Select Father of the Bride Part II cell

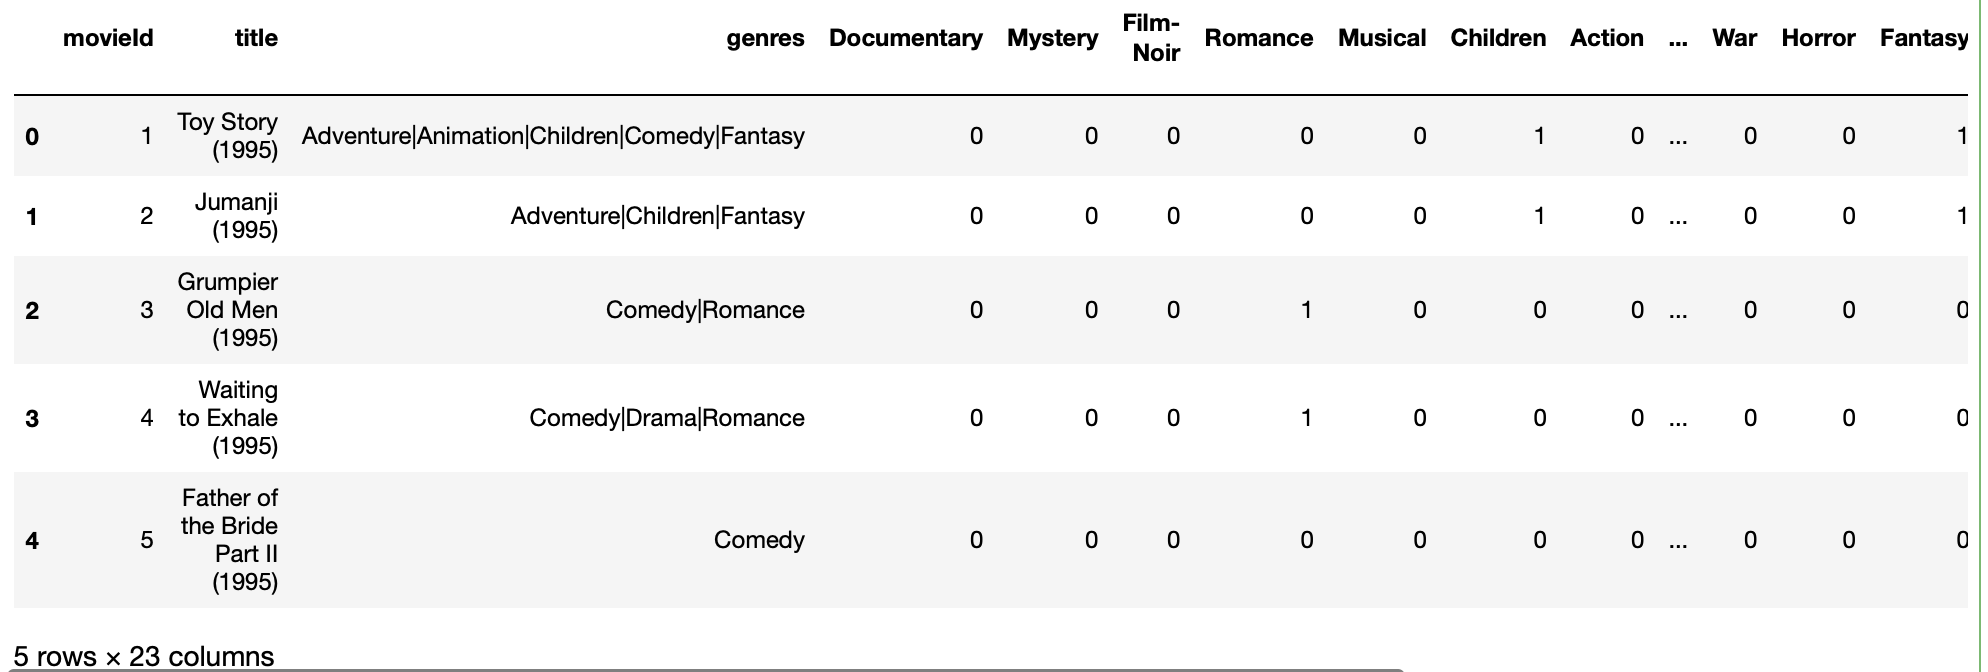[229, 540]
